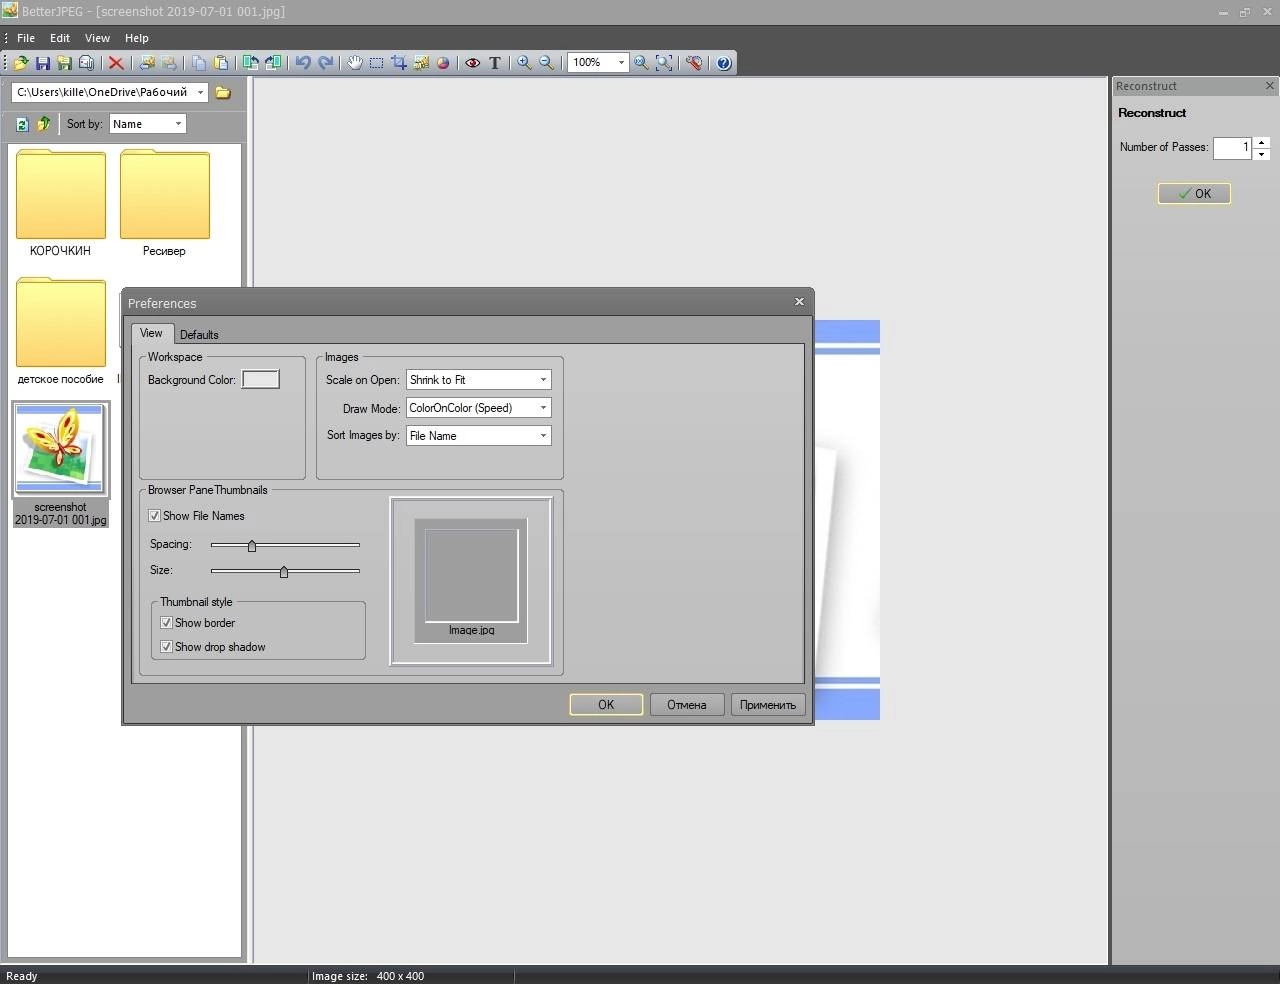Select the rectangular selection tool
The height and width of the screenshot is (984, 1280).
[x=376, y=63]
